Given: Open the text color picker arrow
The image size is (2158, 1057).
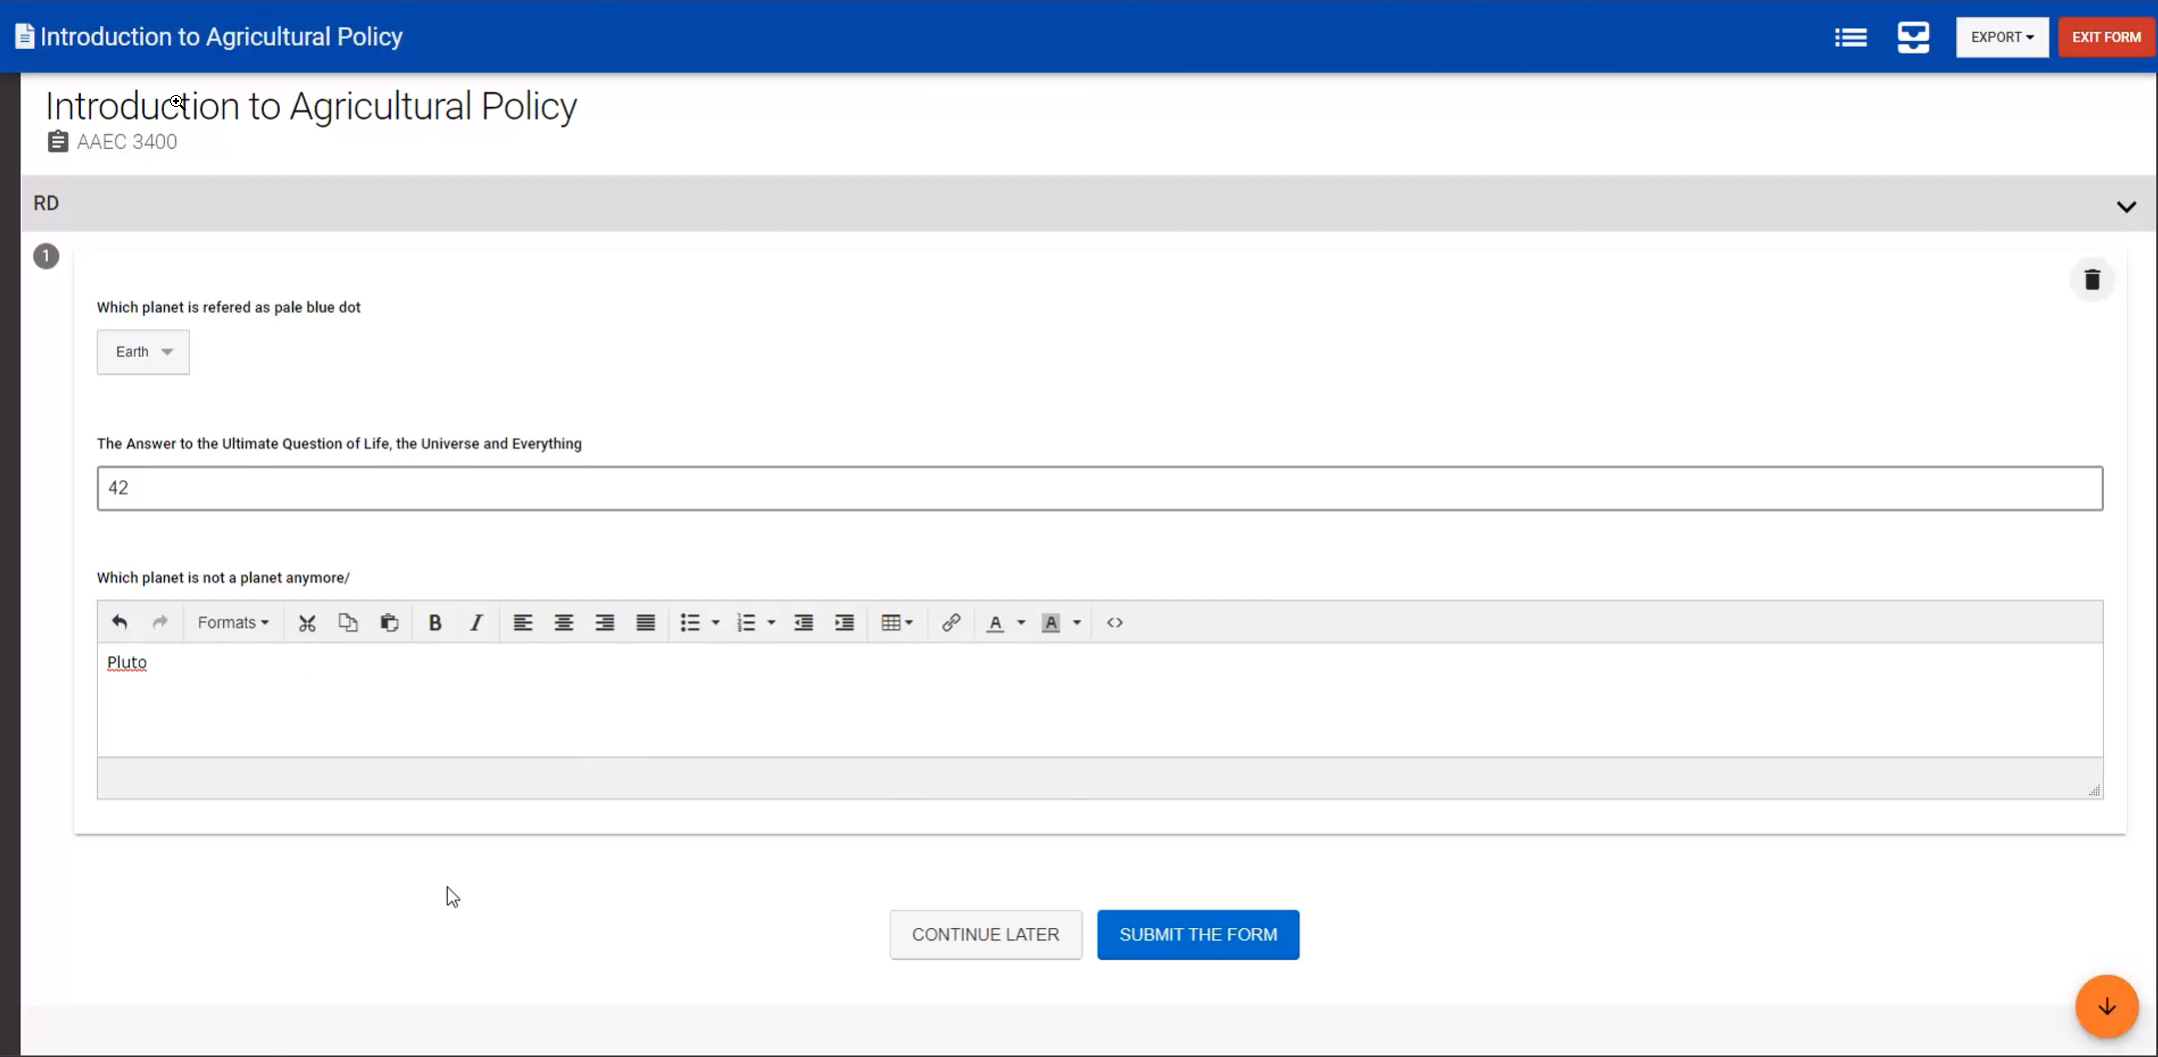Looking at the screenshot, I should click(1021, 623).
